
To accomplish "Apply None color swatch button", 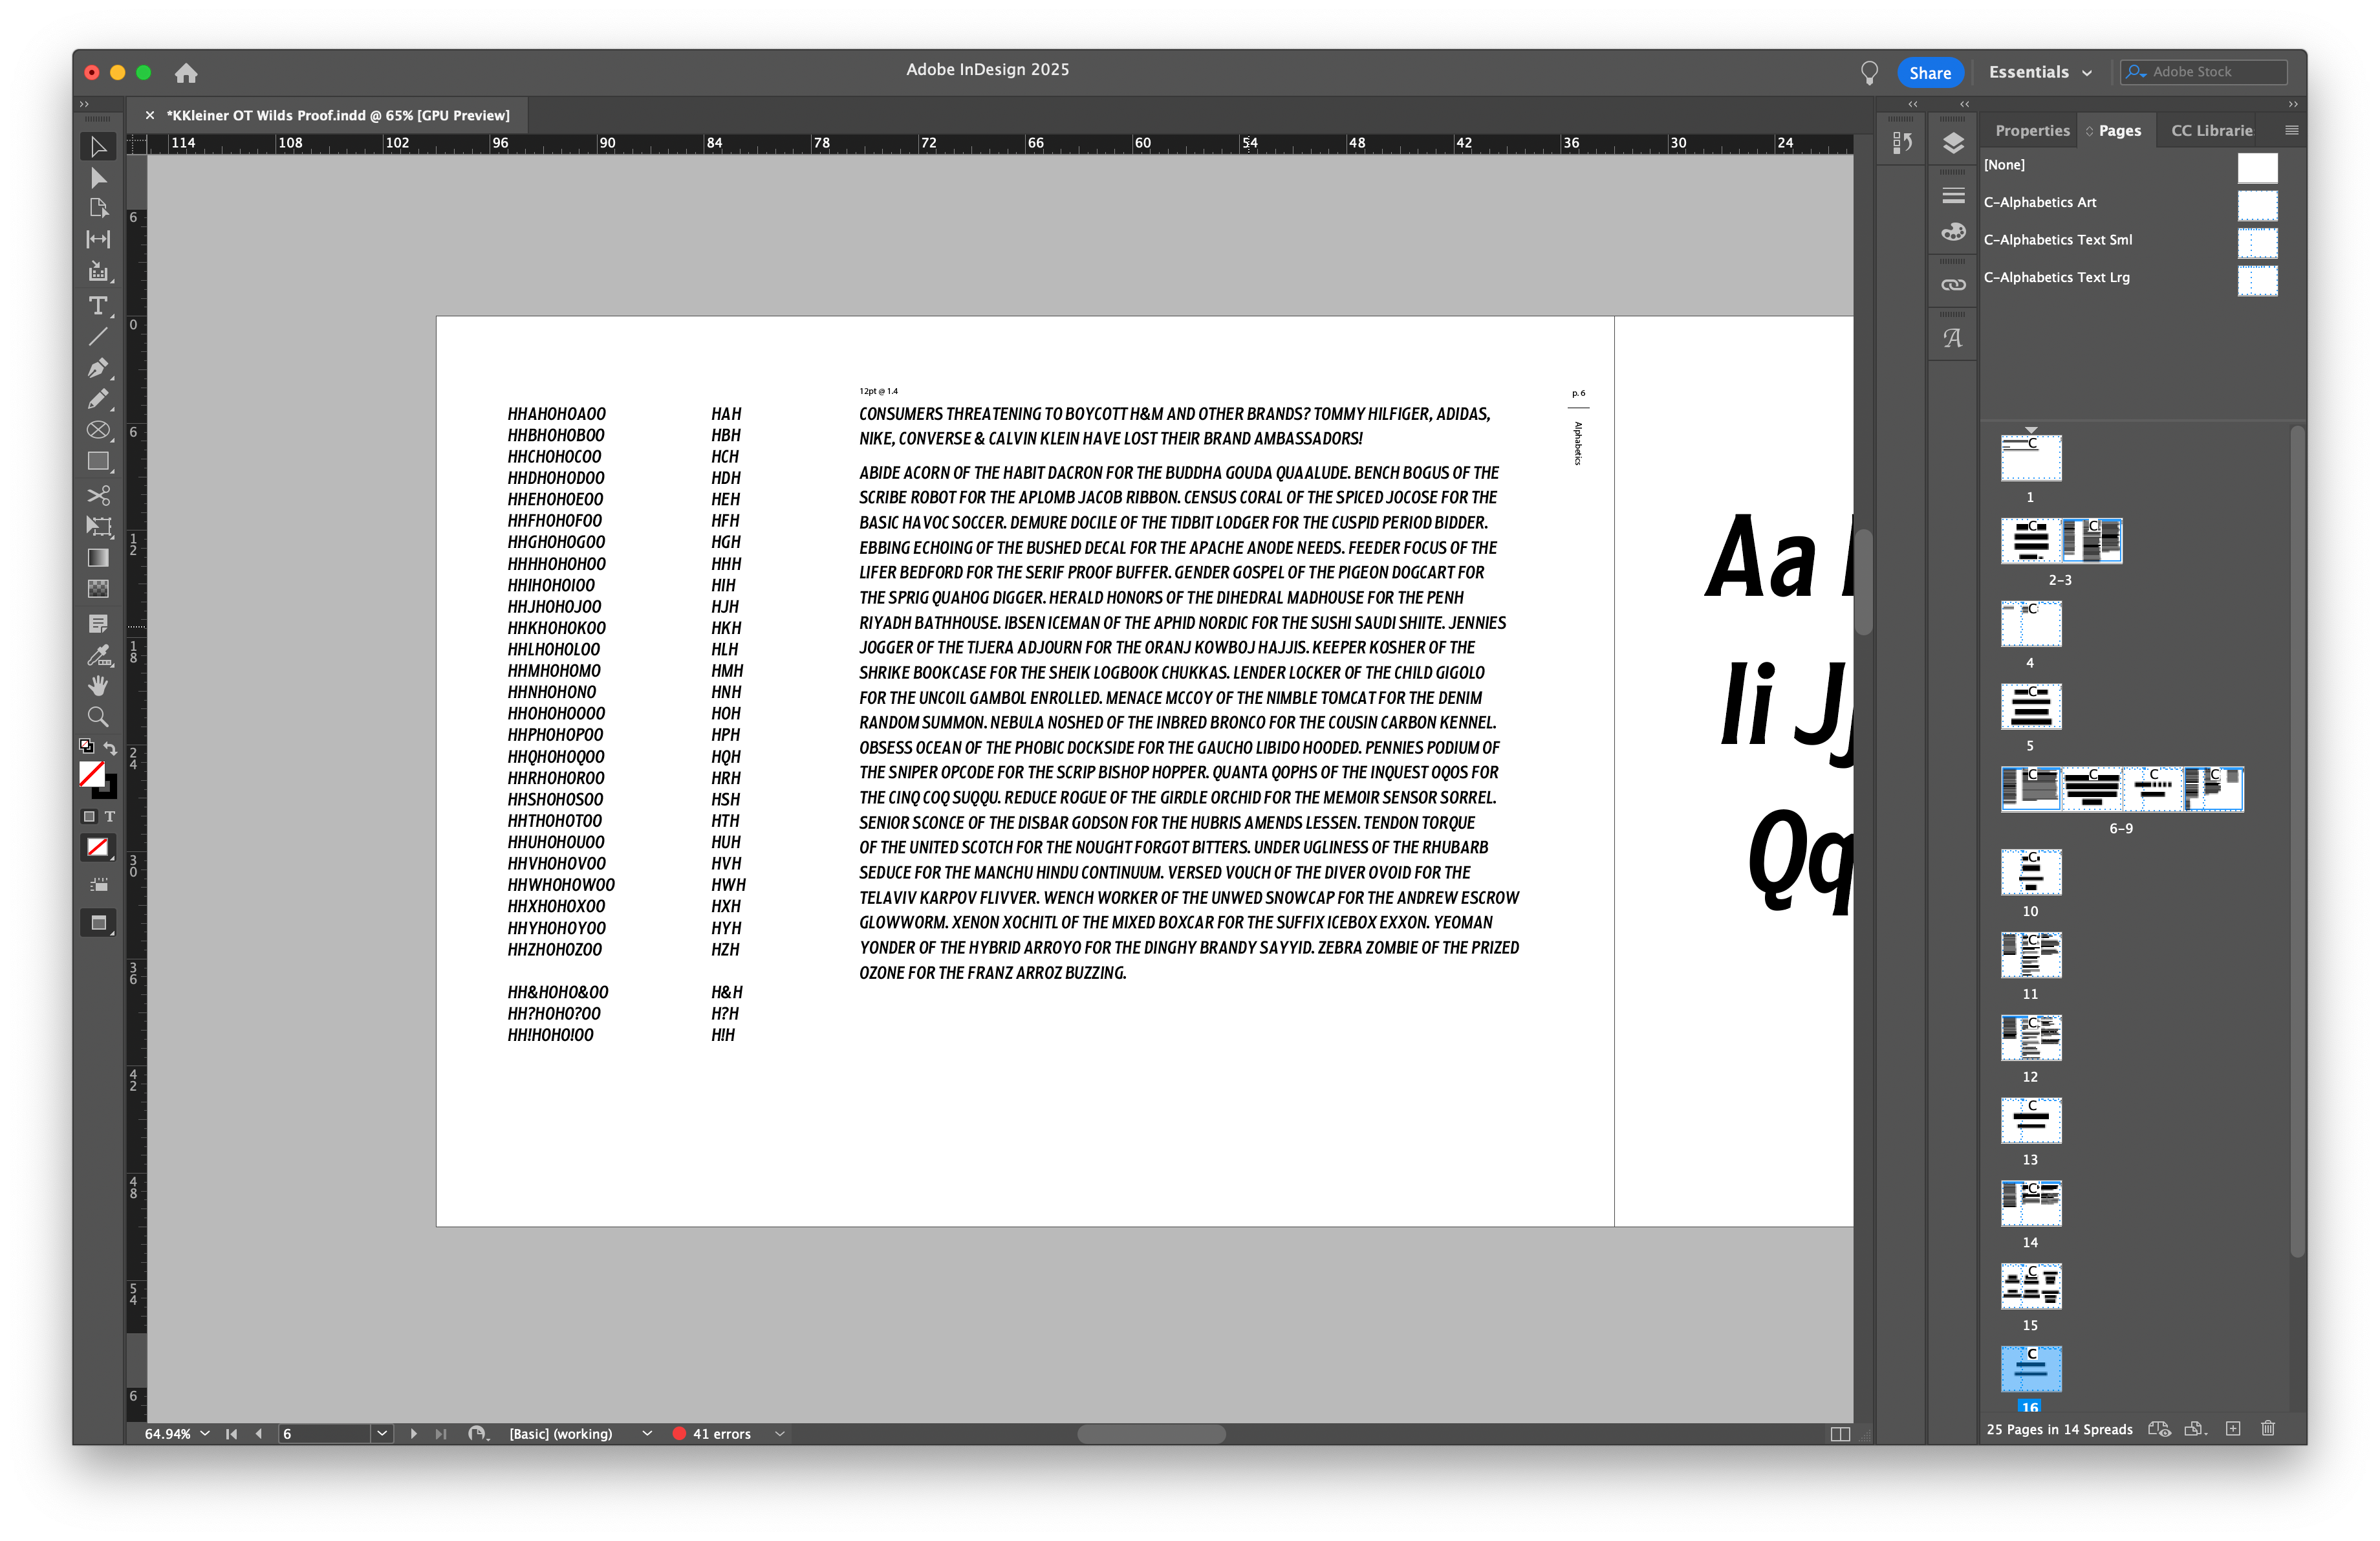I will (x=98, y=847).
